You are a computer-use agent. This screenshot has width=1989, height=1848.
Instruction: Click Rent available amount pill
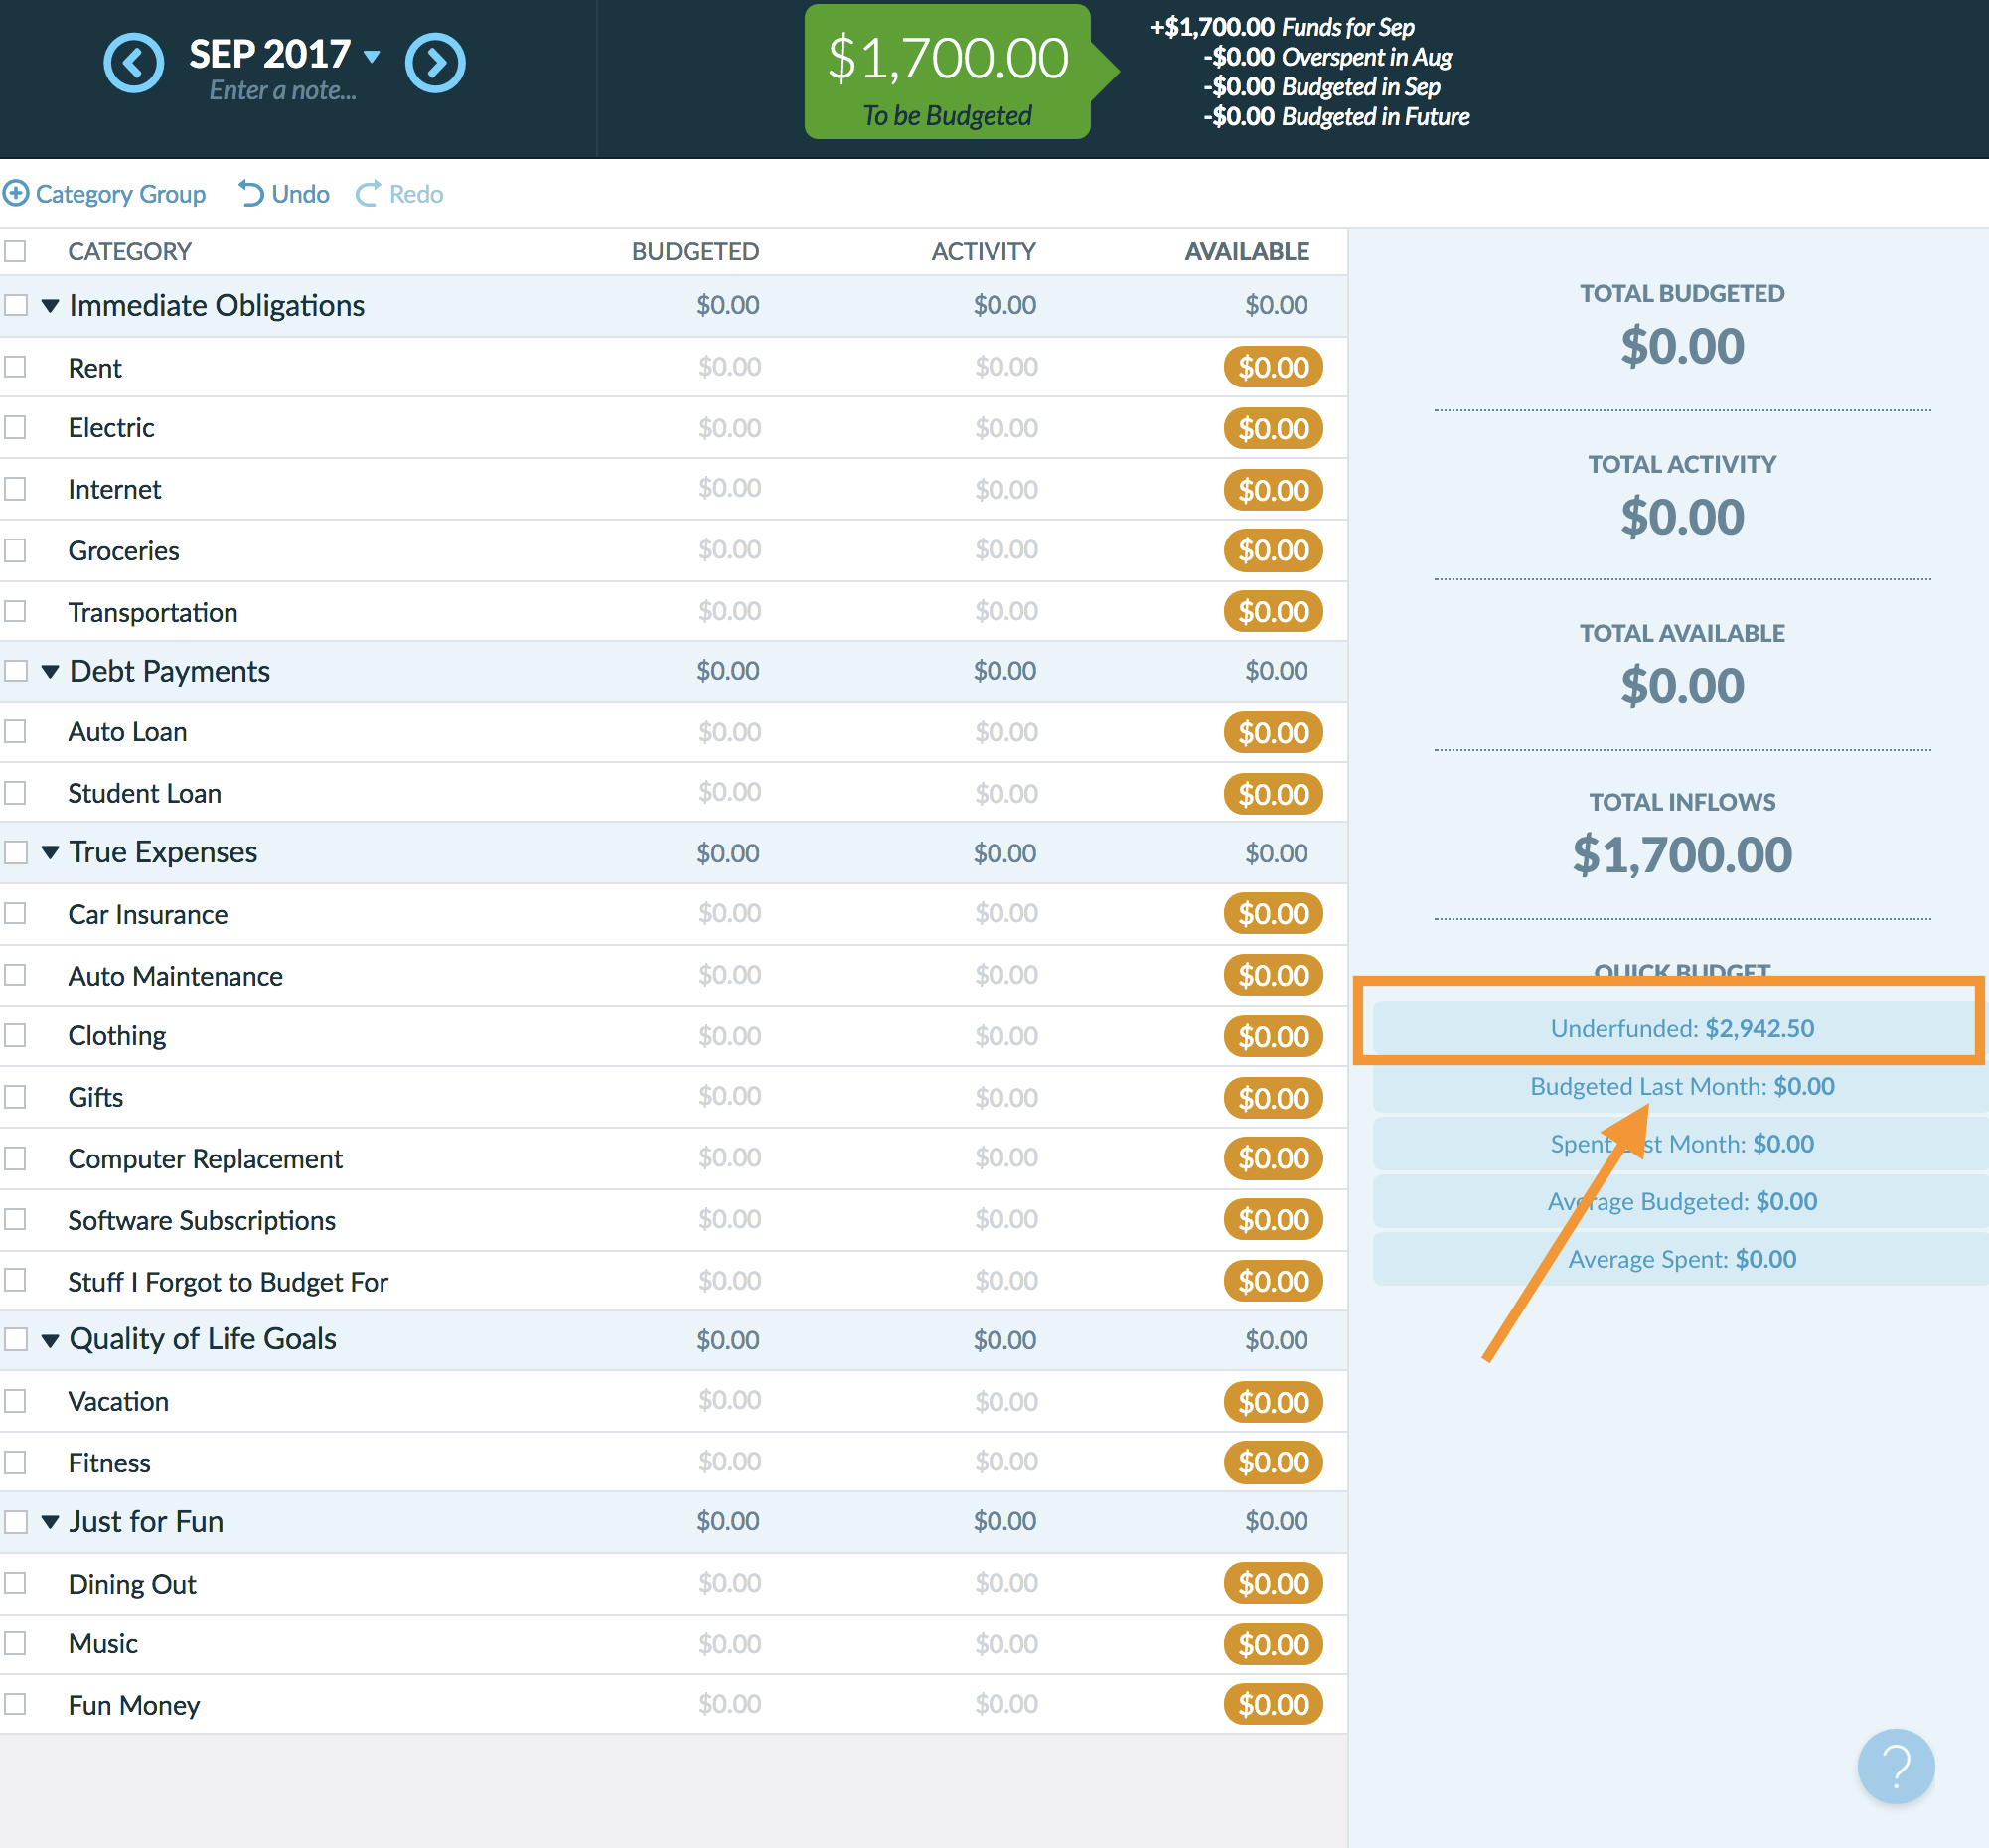pyautogui.click(x=1273, y=367)
